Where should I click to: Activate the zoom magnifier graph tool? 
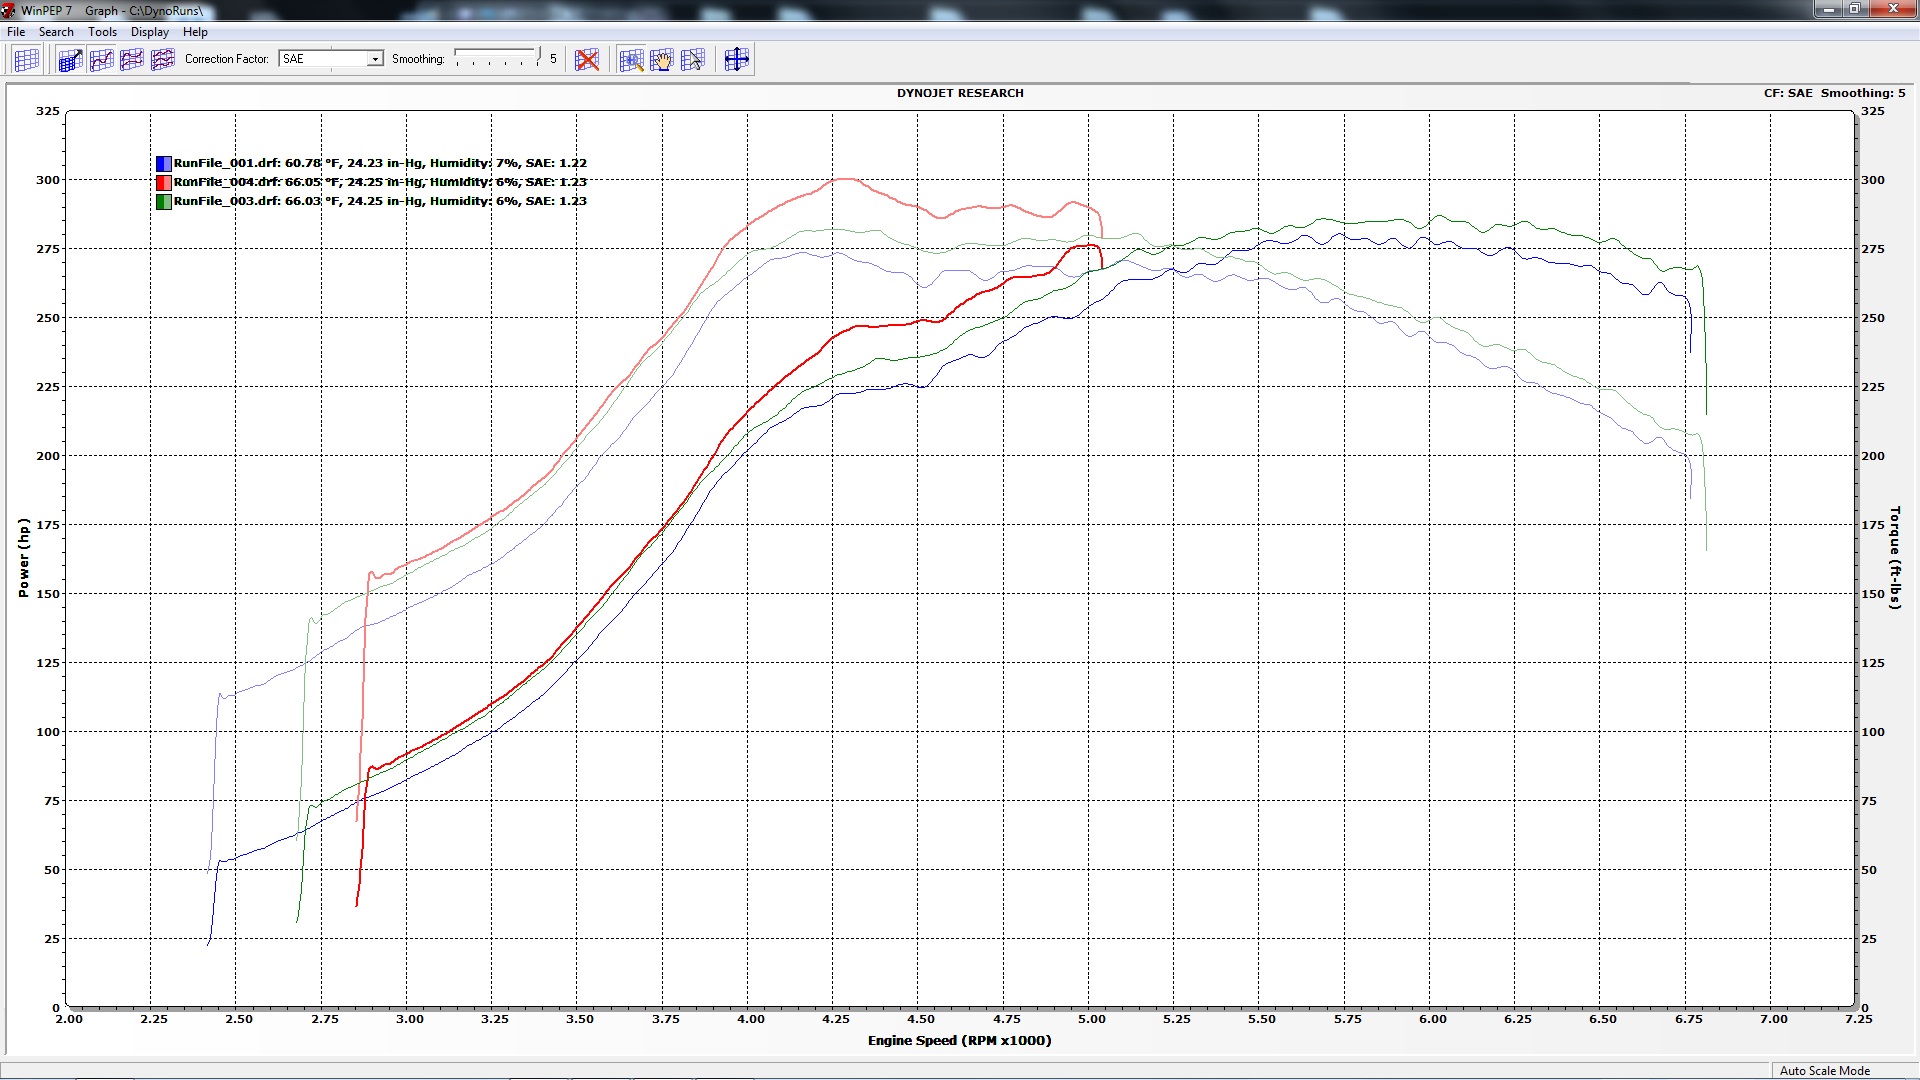pos(631,60)
